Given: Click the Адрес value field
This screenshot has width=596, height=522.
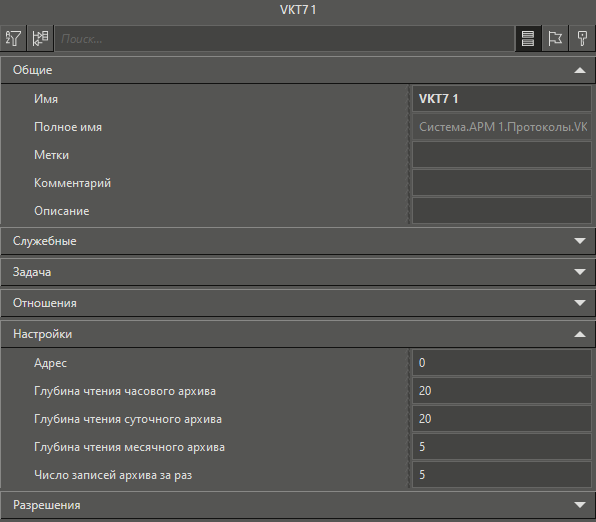Looking at the screenshot, I should [x=502, y=363].
